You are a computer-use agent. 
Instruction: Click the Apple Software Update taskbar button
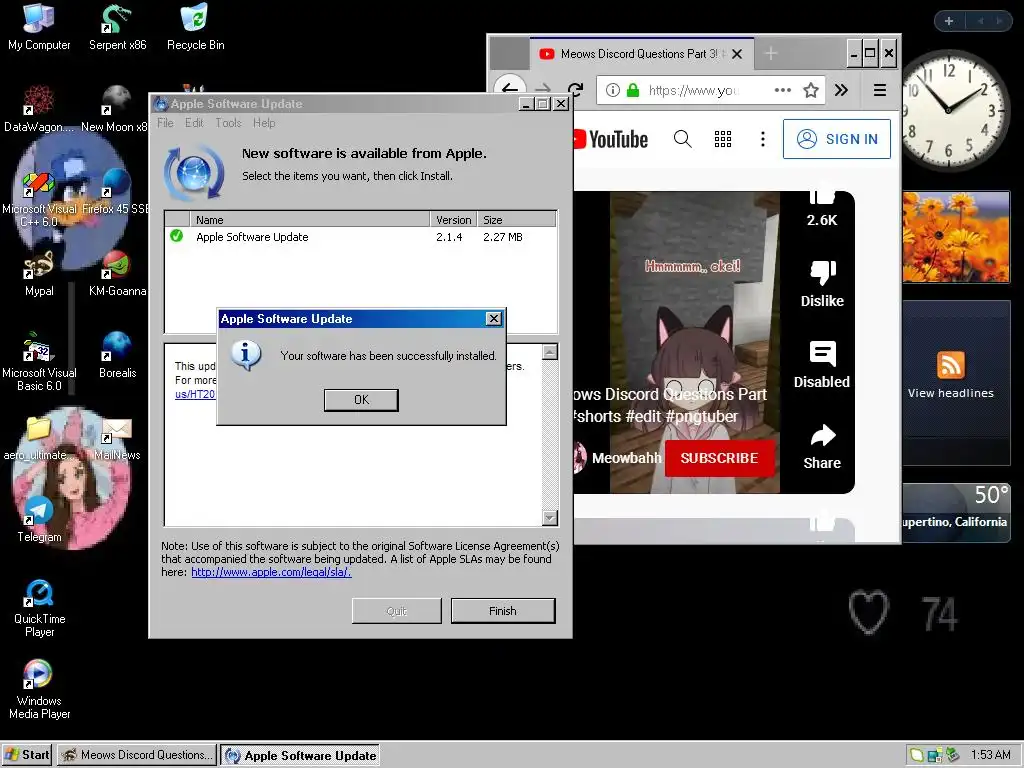point(300,755)
